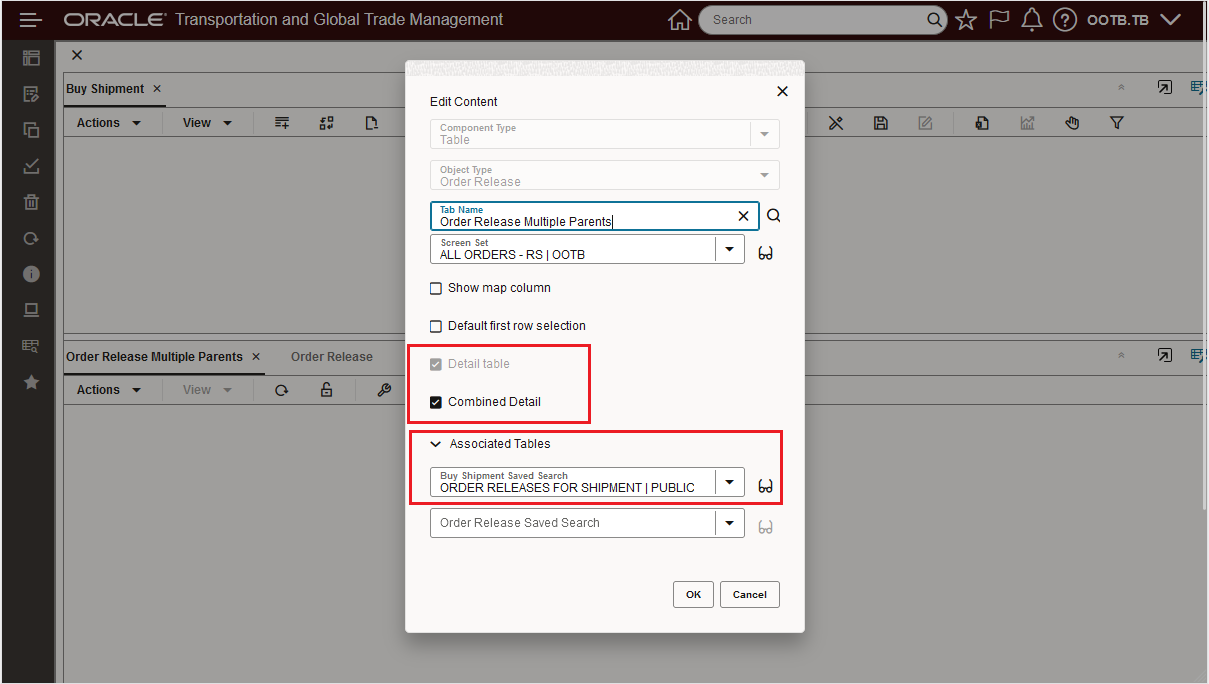The width and height of the screenshot is (1209, 684).
Task: Open OOTB.TB user menu
Action: (x=1134, y=20)
